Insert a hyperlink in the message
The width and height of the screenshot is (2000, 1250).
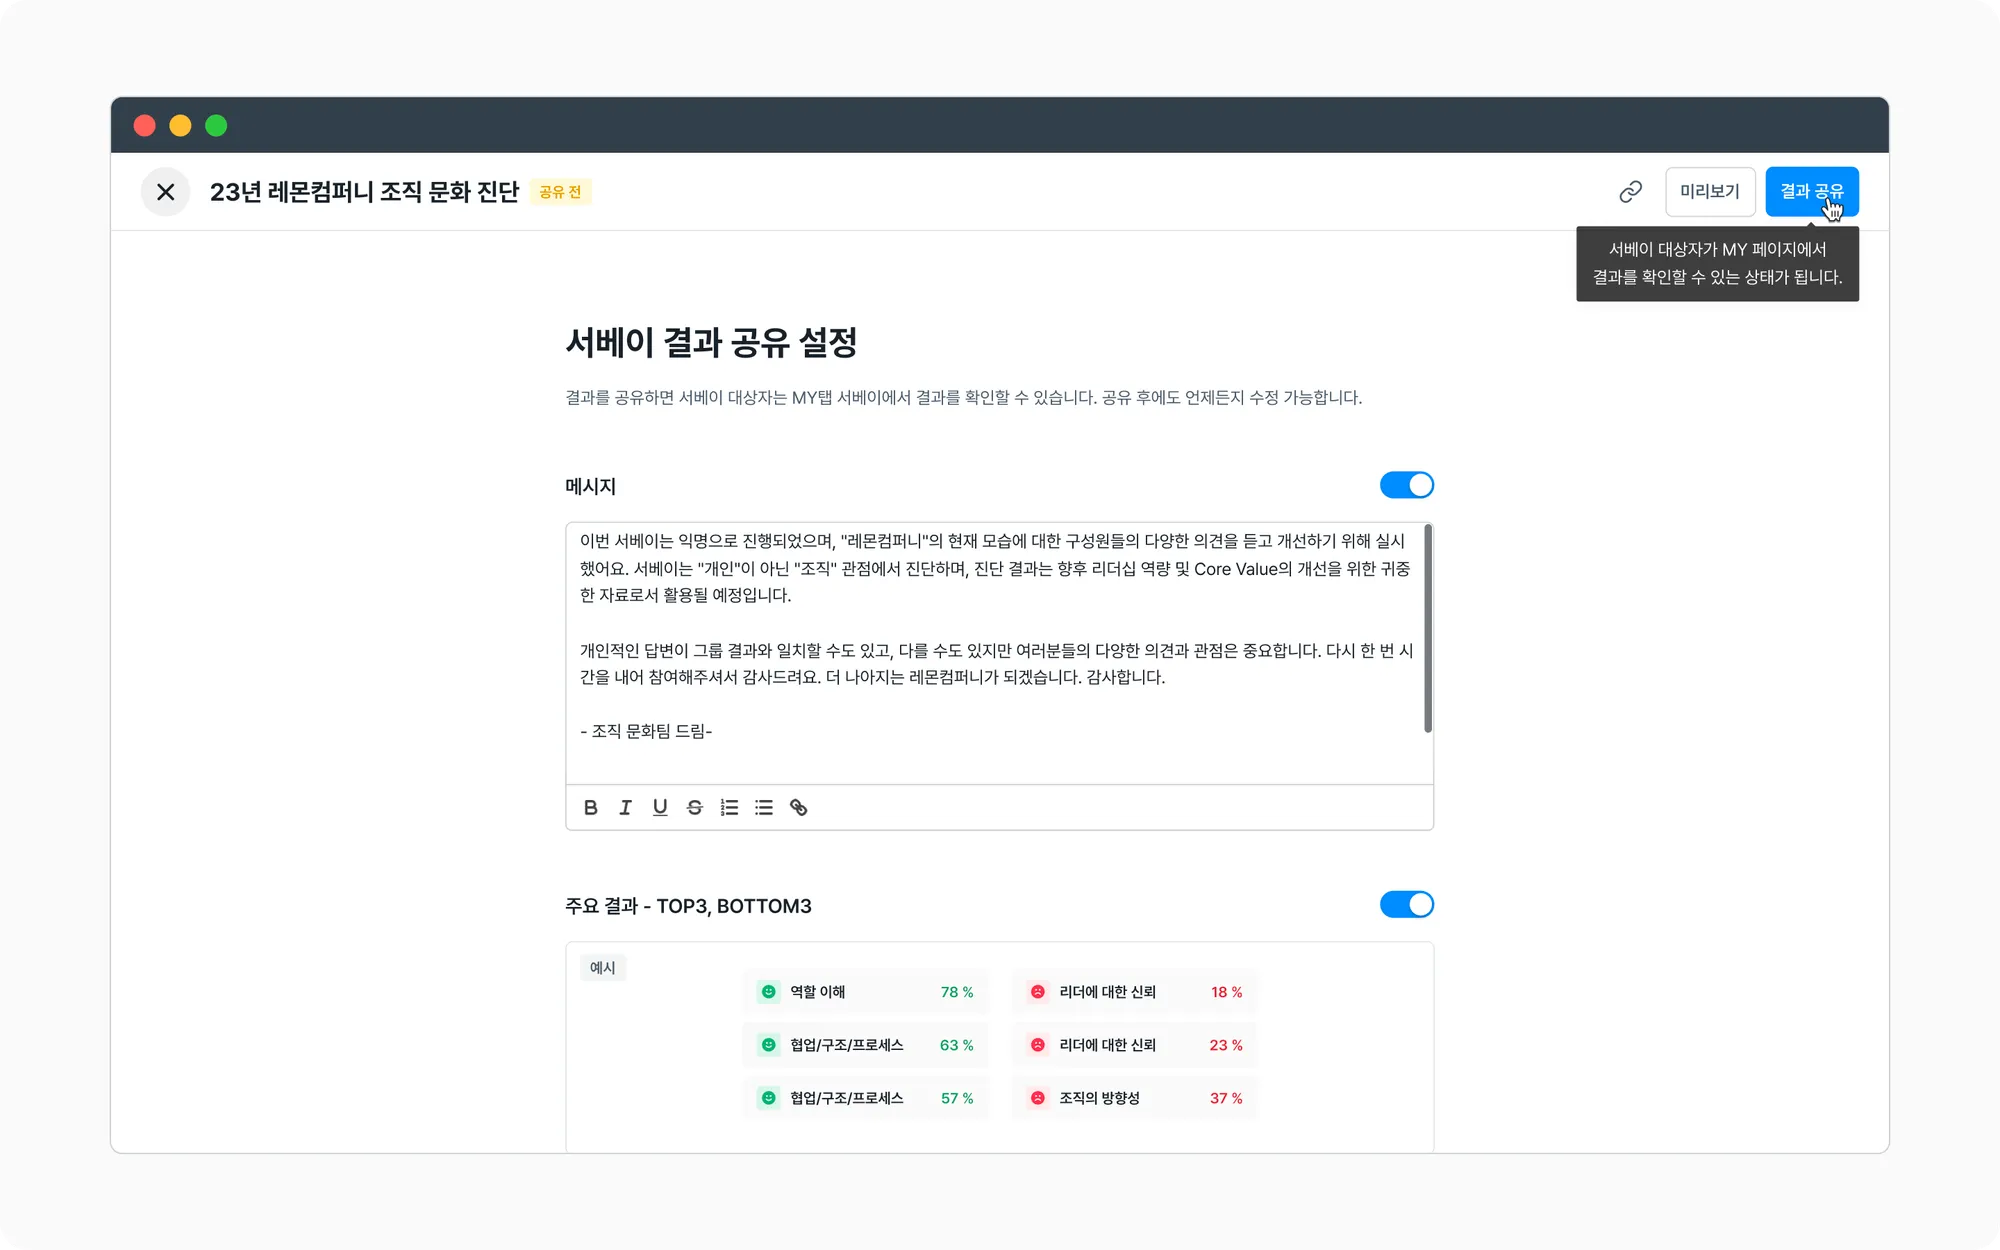click(799, 808)
